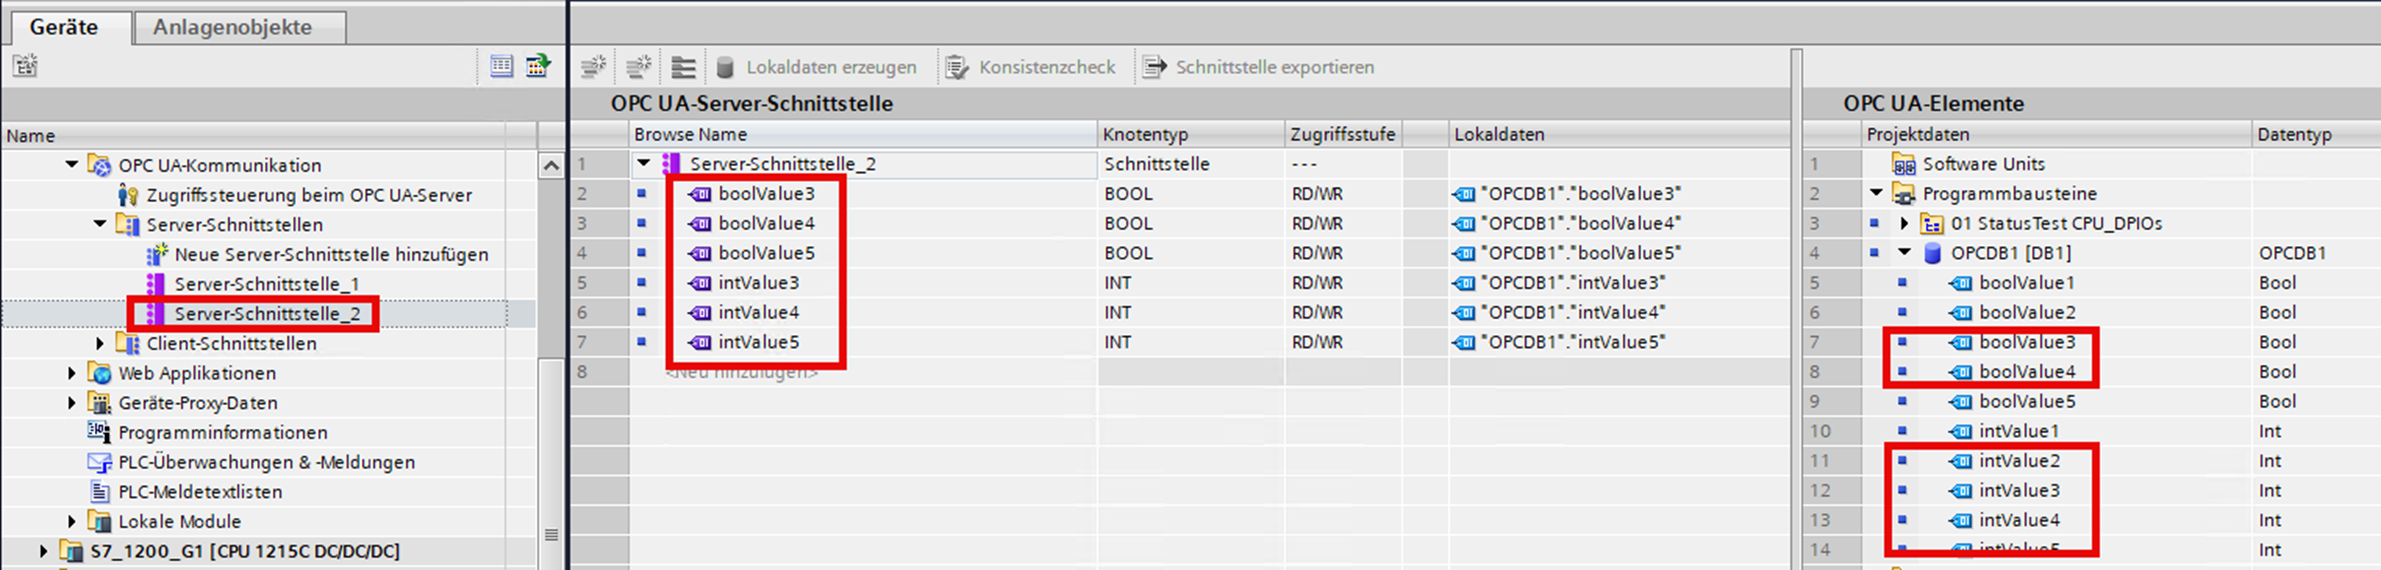Click project tree scrollbar up arrow
The image size is (2381, 570).
[551, 165]
